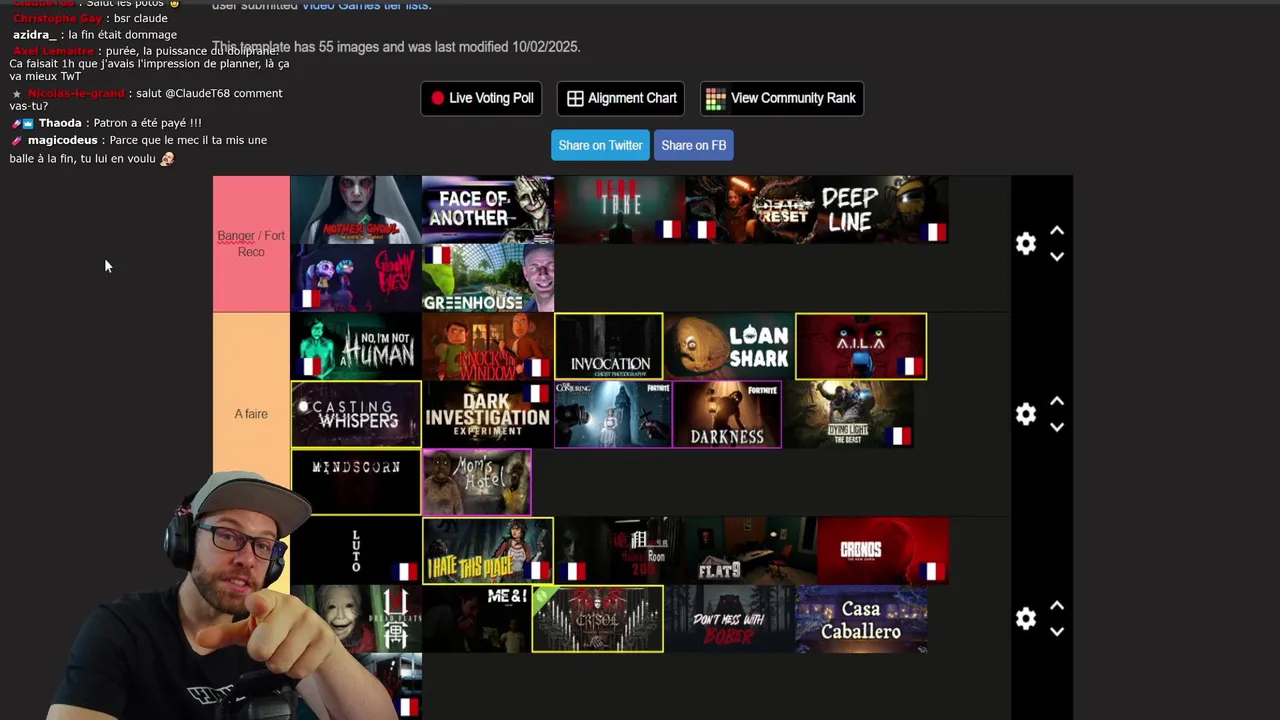Screen dimensions: 1280x720
Task: Click Share on Twitter button
Action: point(600,145)
